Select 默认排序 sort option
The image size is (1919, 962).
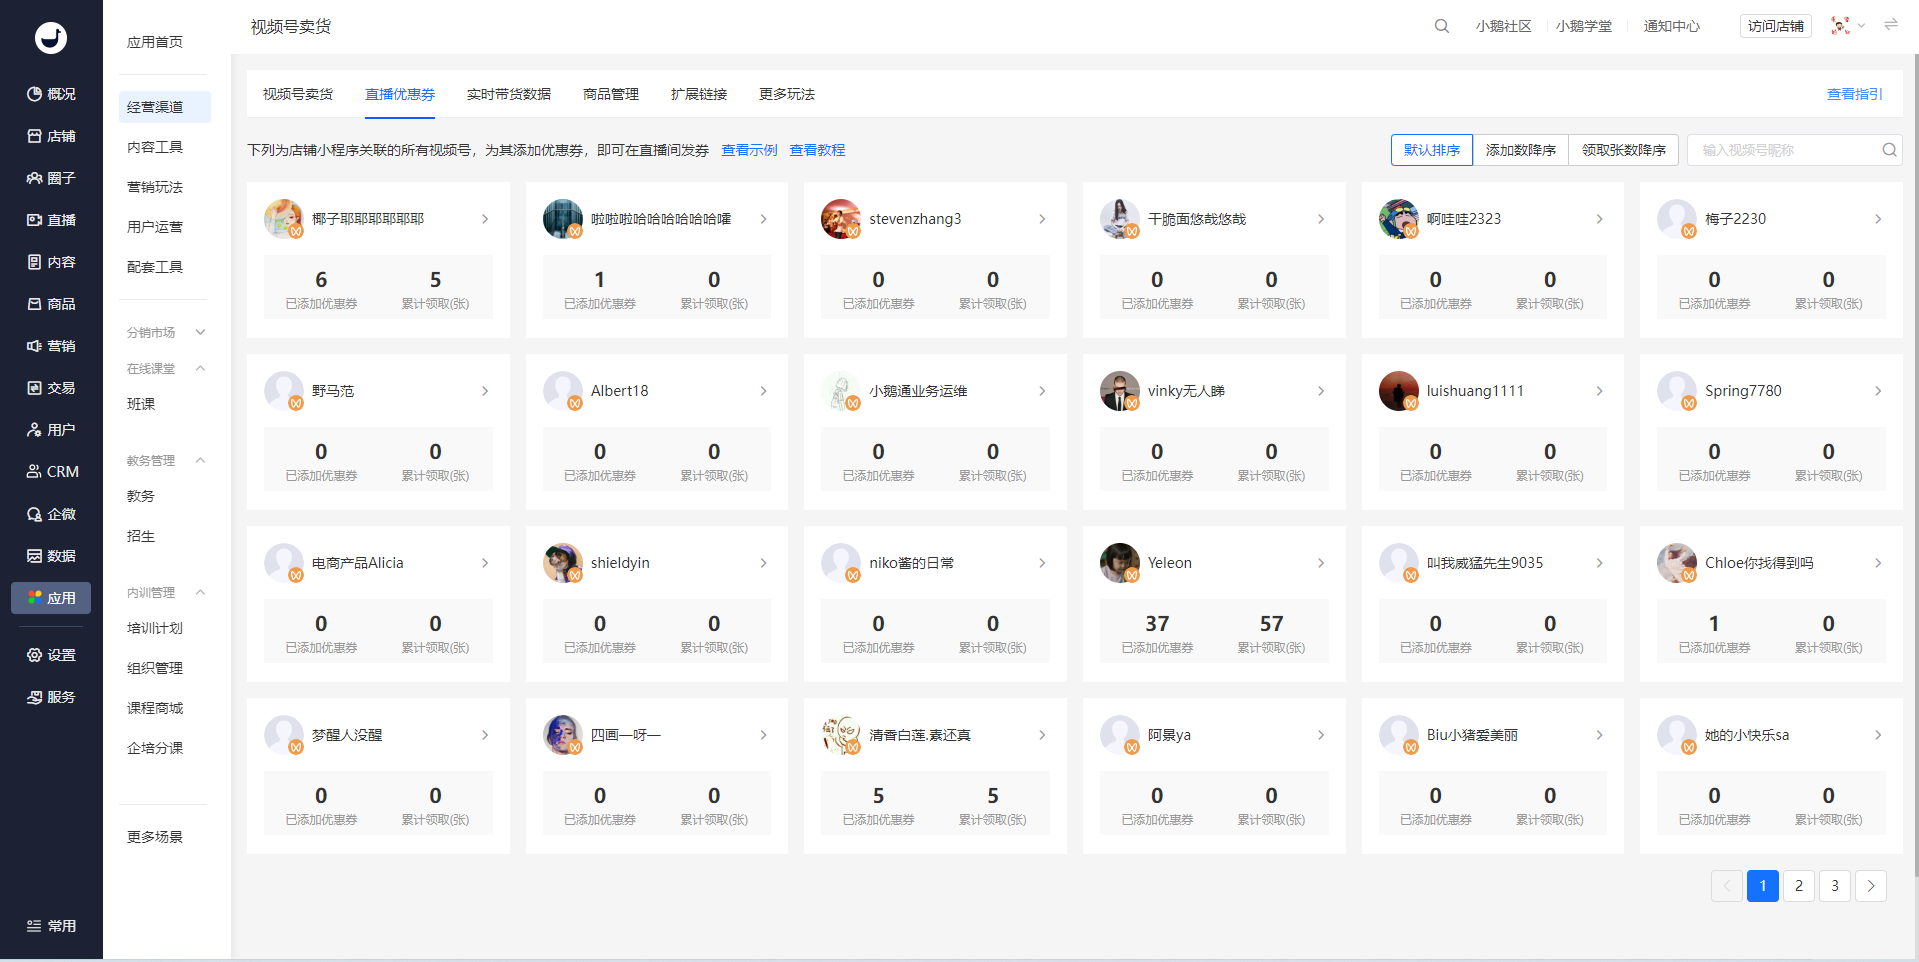pyautogui.click(x=1432, y=150)
